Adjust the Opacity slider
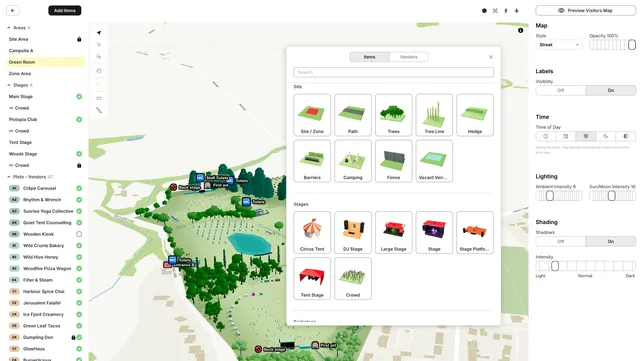 click(612, 45)
